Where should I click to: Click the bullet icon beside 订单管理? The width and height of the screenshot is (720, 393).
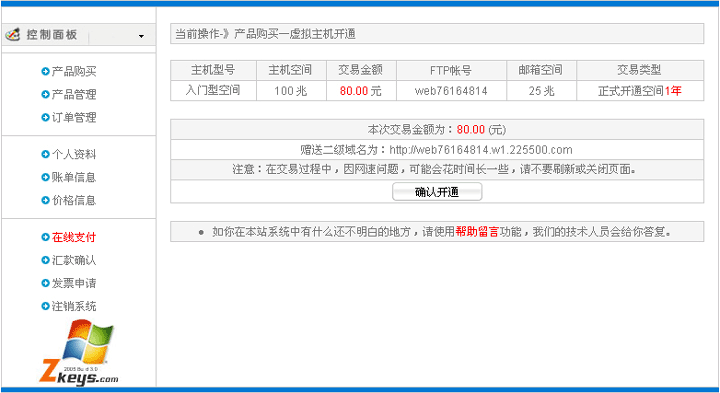(45, 117)
